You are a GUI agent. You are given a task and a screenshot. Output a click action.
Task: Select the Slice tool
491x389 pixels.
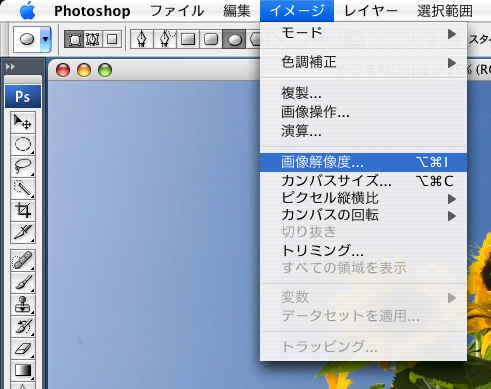tap(23, 232)
